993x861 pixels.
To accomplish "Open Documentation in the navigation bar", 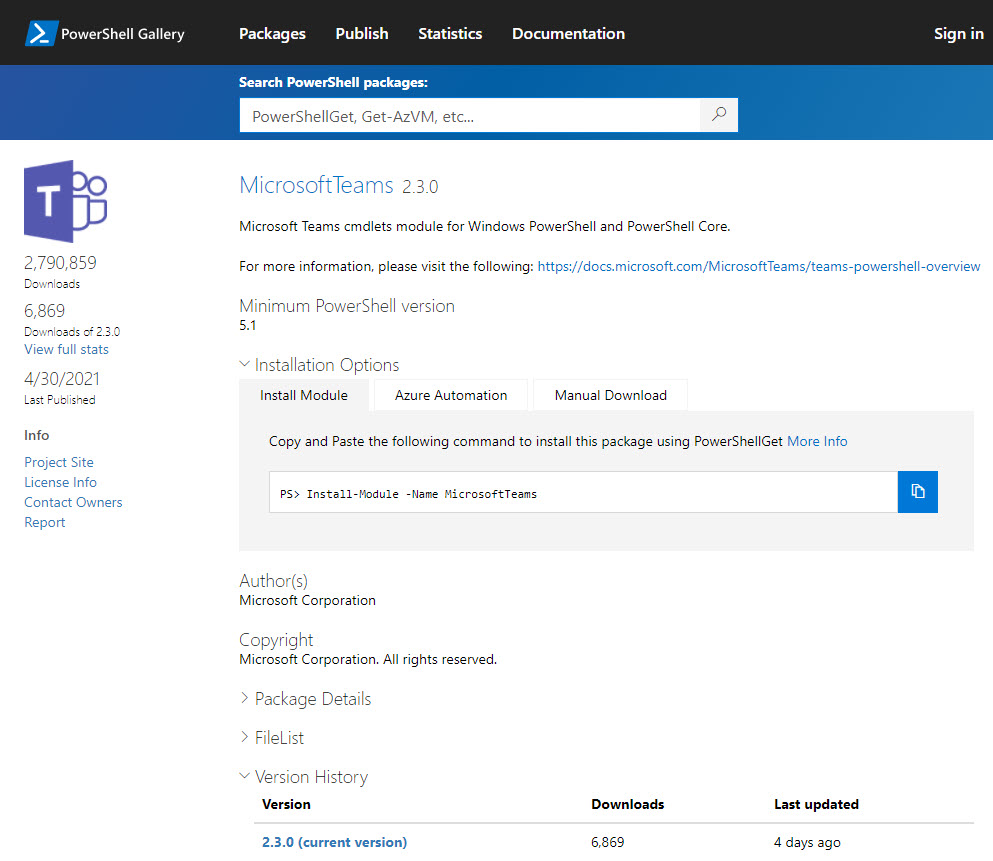I will pyautogui.click(x=568, y=34).
